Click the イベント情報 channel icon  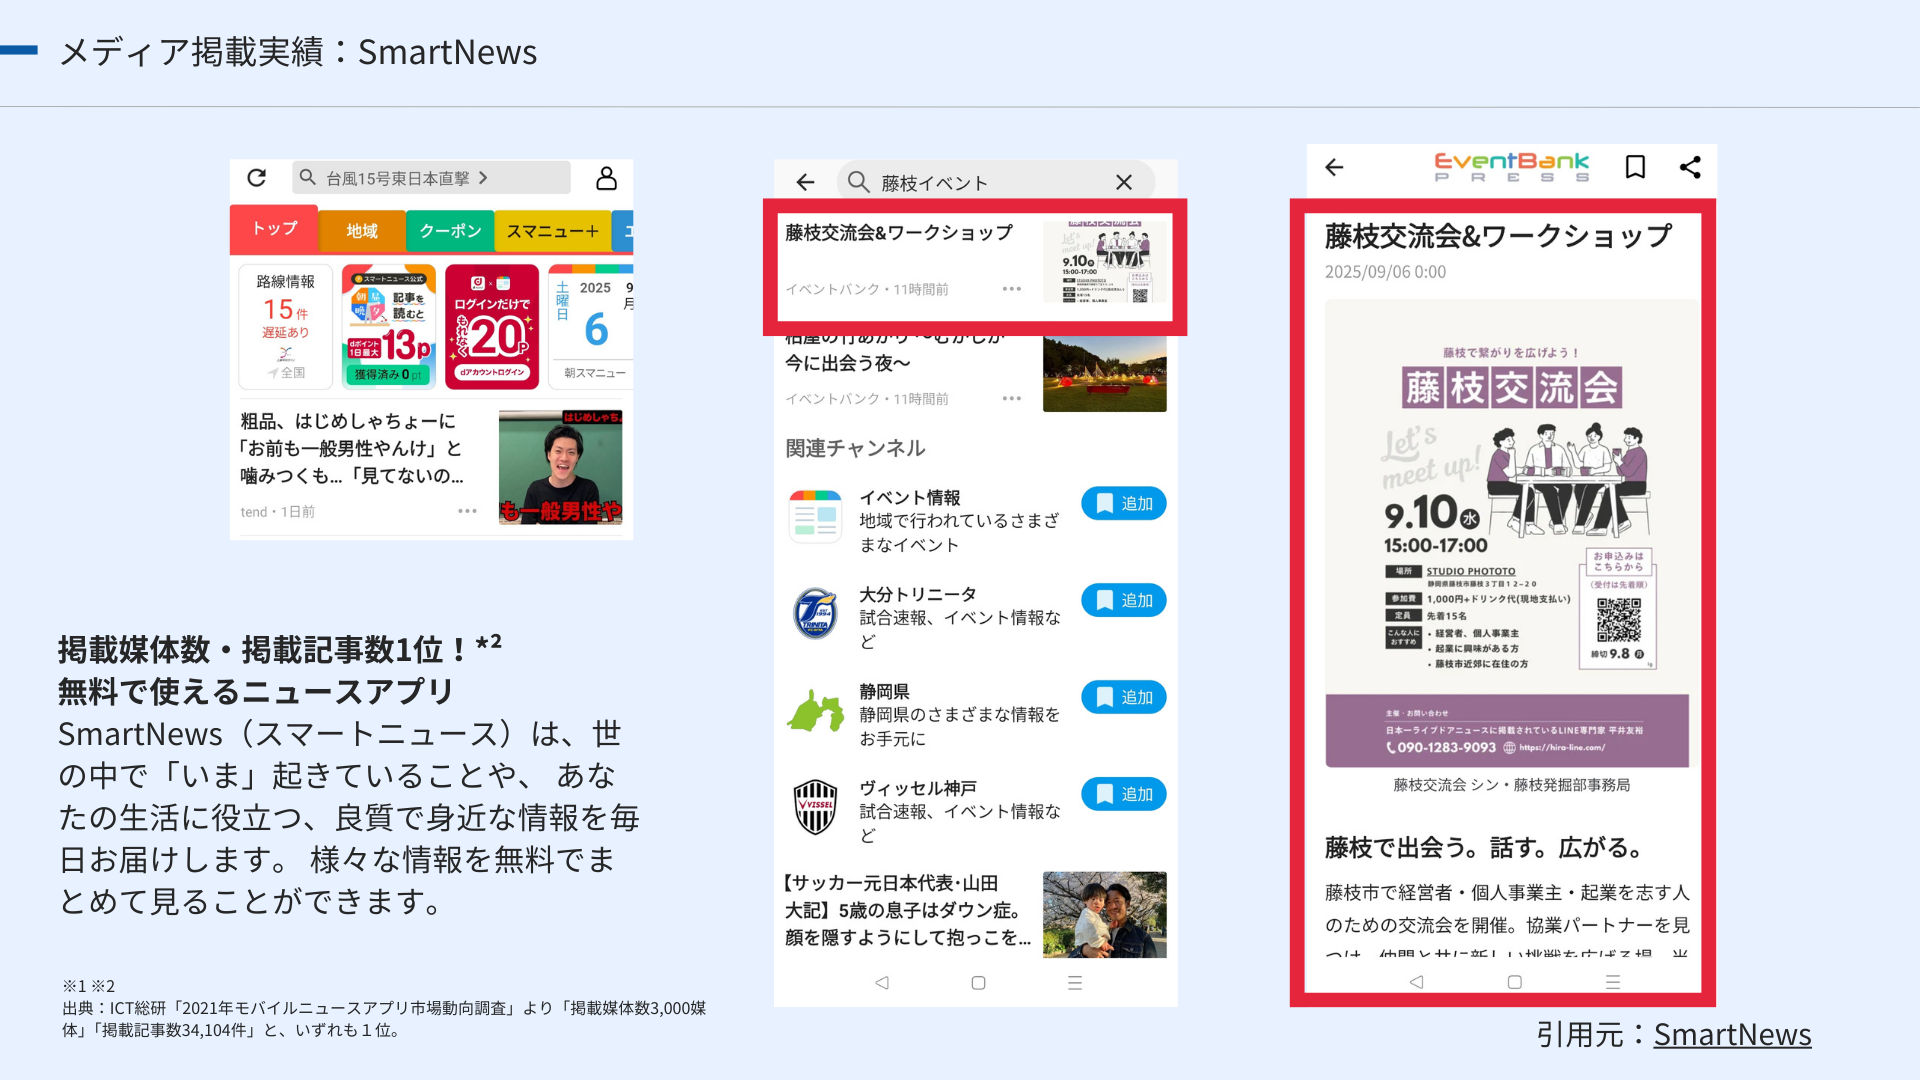(x=815, y=516)
